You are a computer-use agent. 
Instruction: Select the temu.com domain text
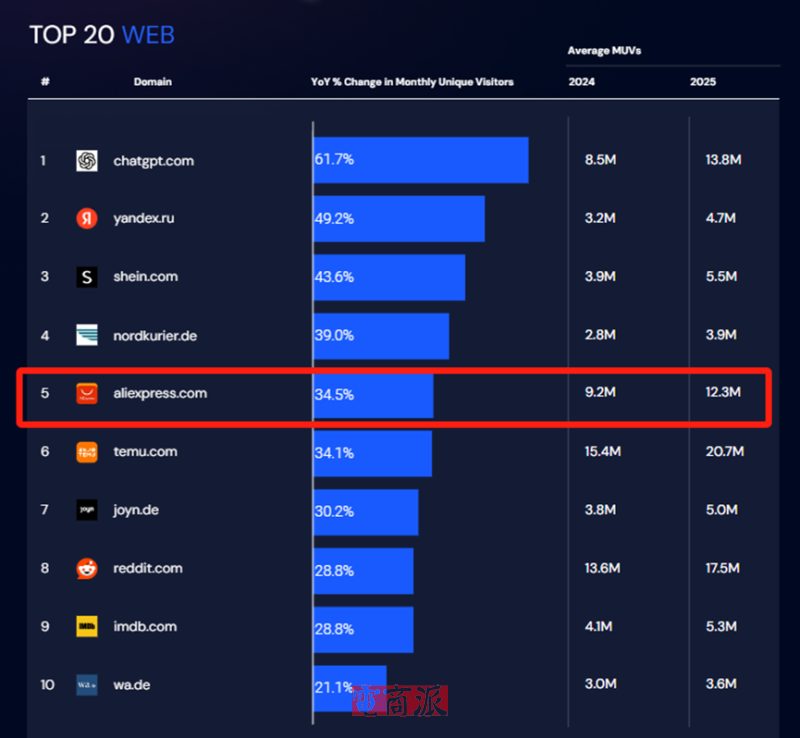[x=145, y=452]
